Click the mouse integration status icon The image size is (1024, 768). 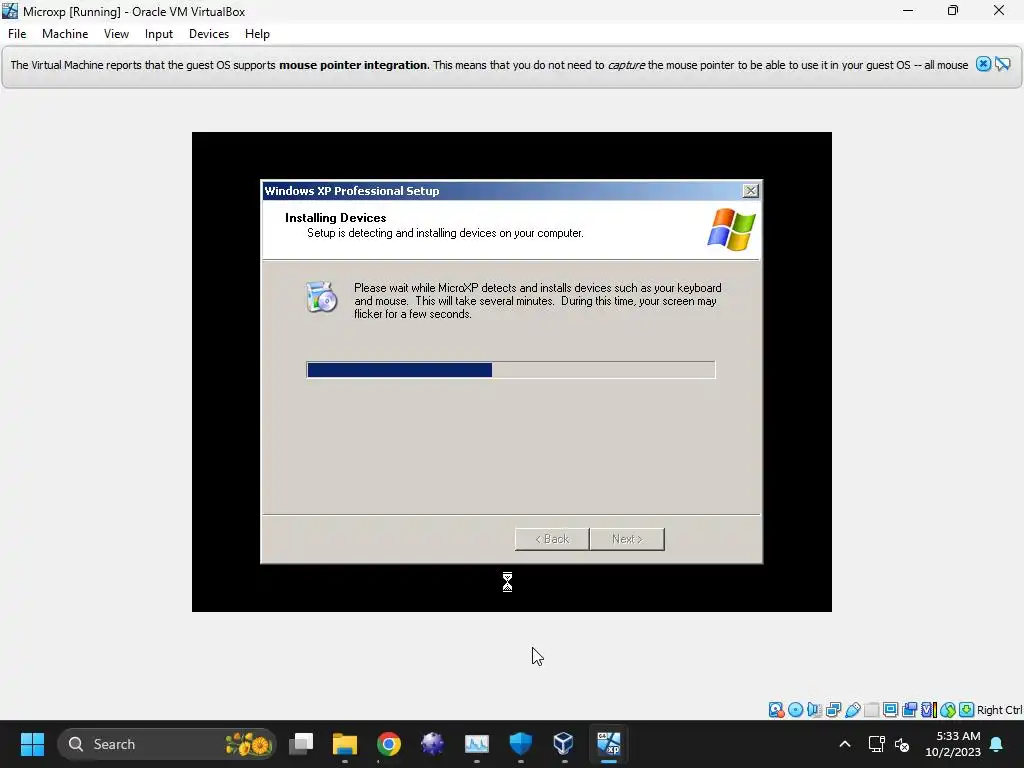948,710
